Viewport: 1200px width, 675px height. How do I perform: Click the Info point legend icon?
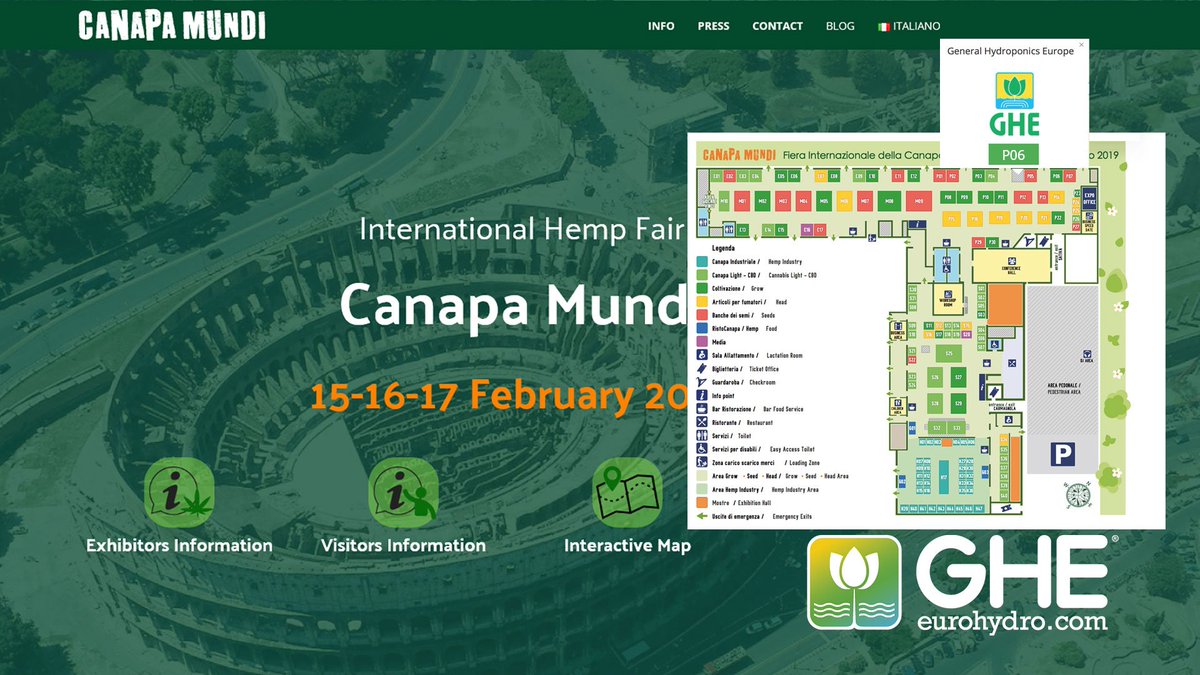(702, 395)
